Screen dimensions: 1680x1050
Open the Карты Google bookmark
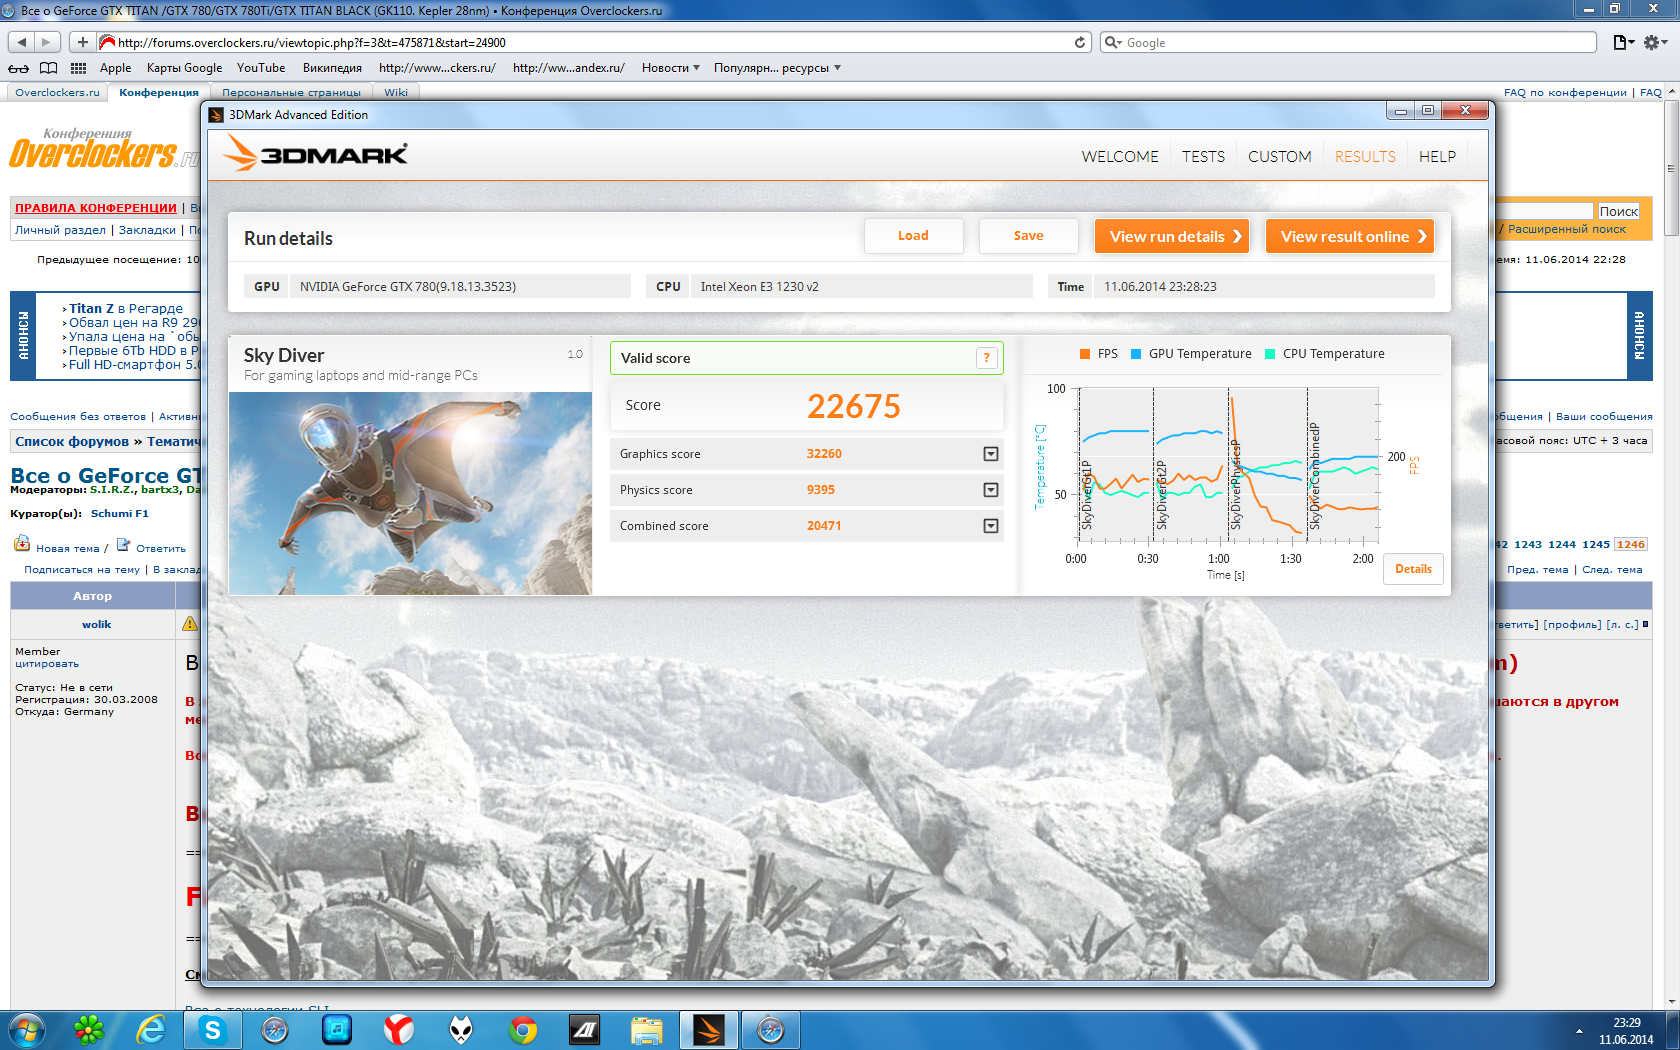point(184,68)
